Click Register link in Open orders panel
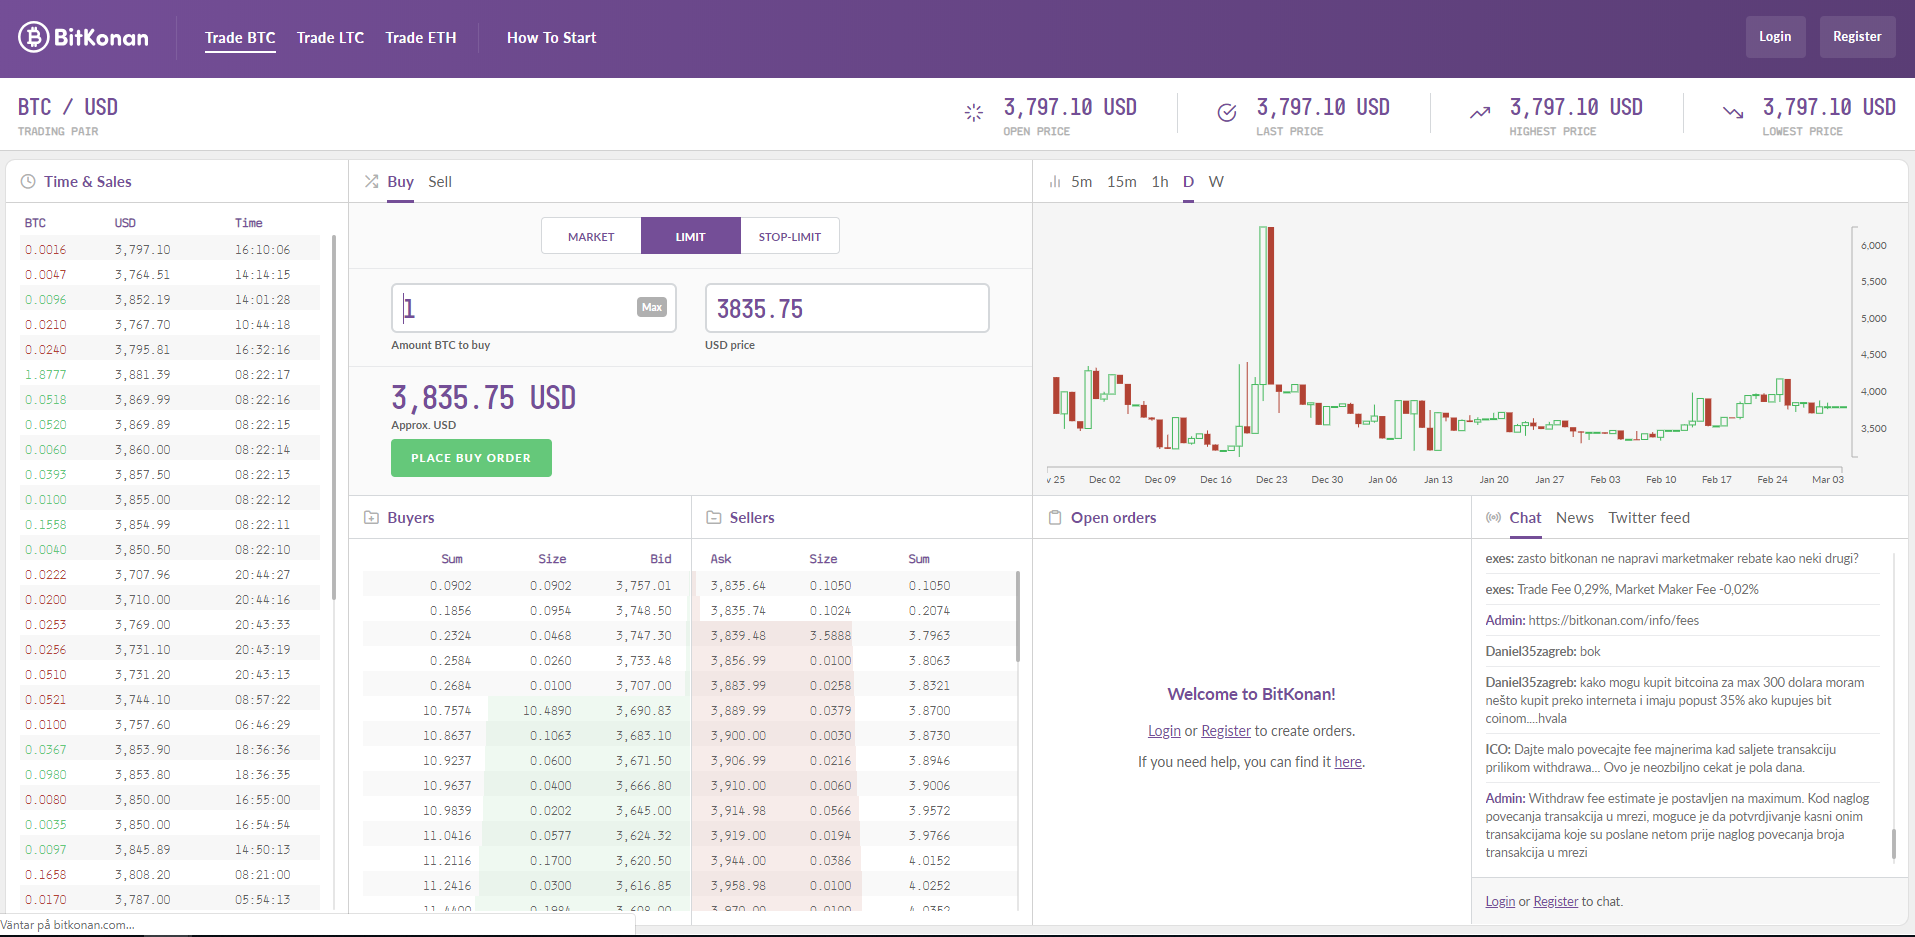 point(1226,731)
